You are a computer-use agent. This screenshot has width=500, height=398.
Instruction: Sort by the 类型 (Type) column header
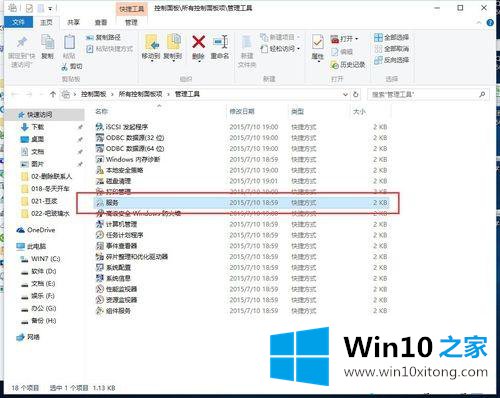pyautogui.click(x=297, y=111)
